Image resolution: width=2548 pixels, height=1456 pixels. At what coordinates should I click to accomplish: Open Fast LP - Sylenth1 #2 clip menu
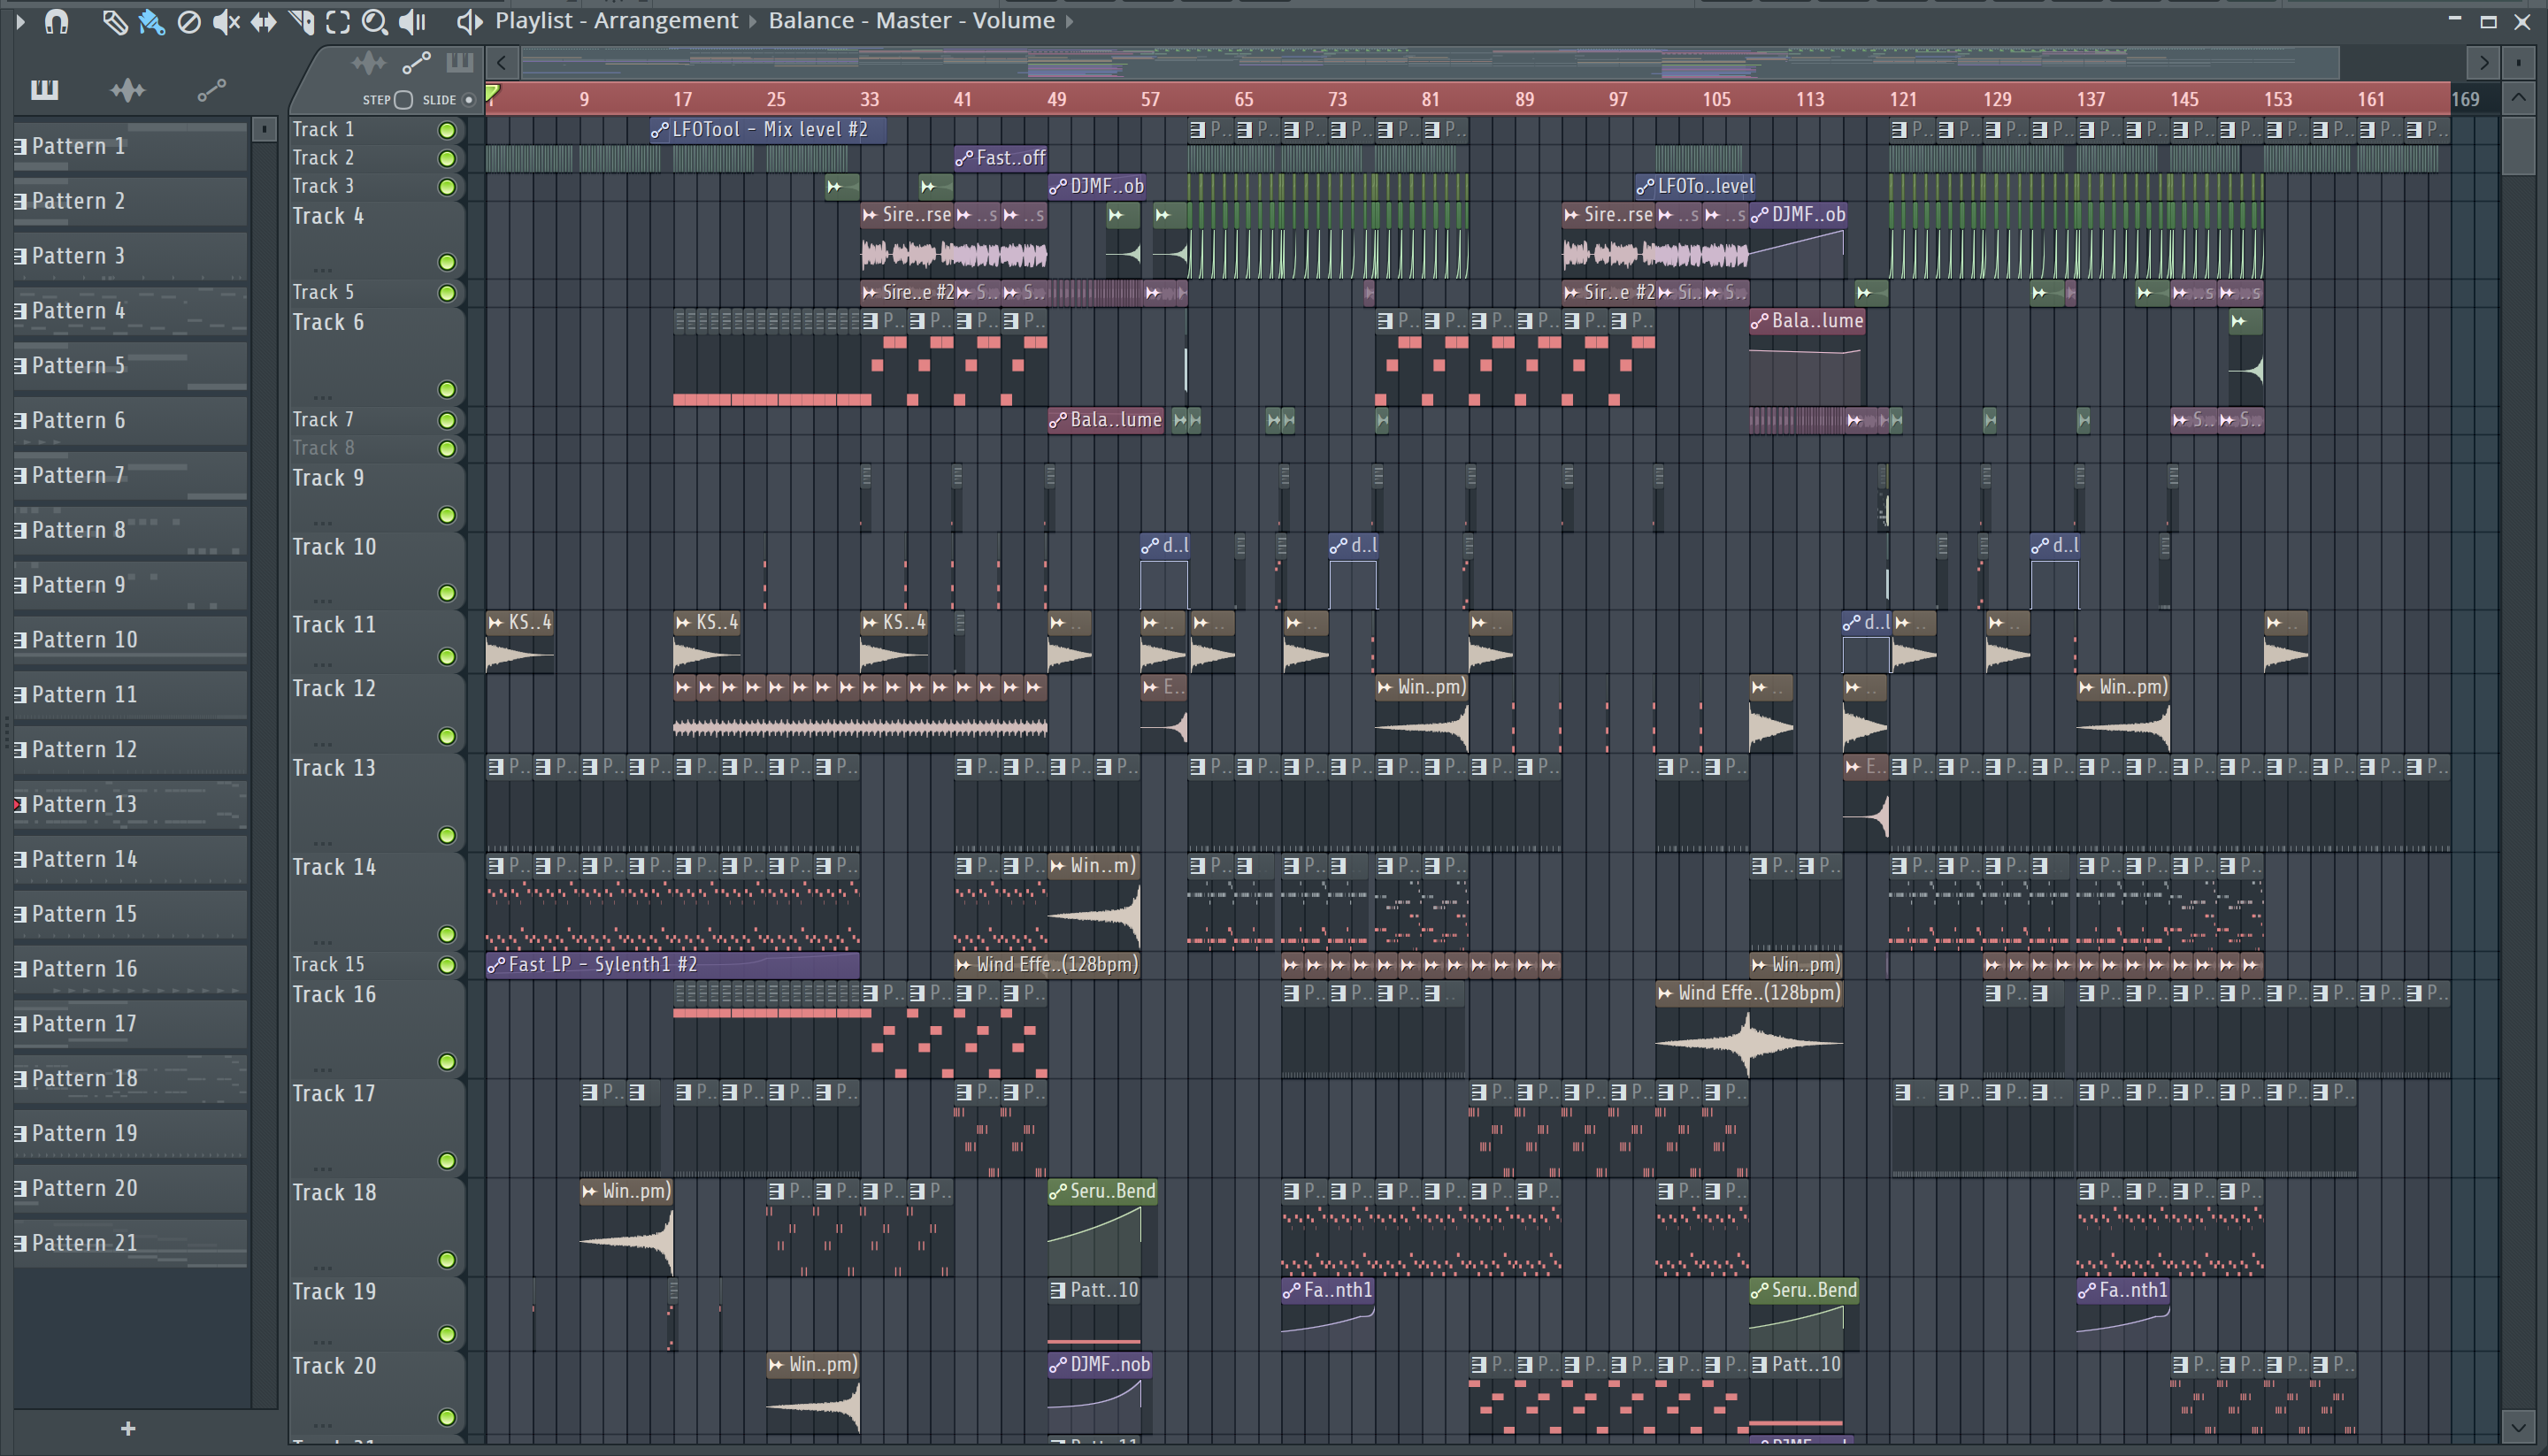(x=495, y=966)
